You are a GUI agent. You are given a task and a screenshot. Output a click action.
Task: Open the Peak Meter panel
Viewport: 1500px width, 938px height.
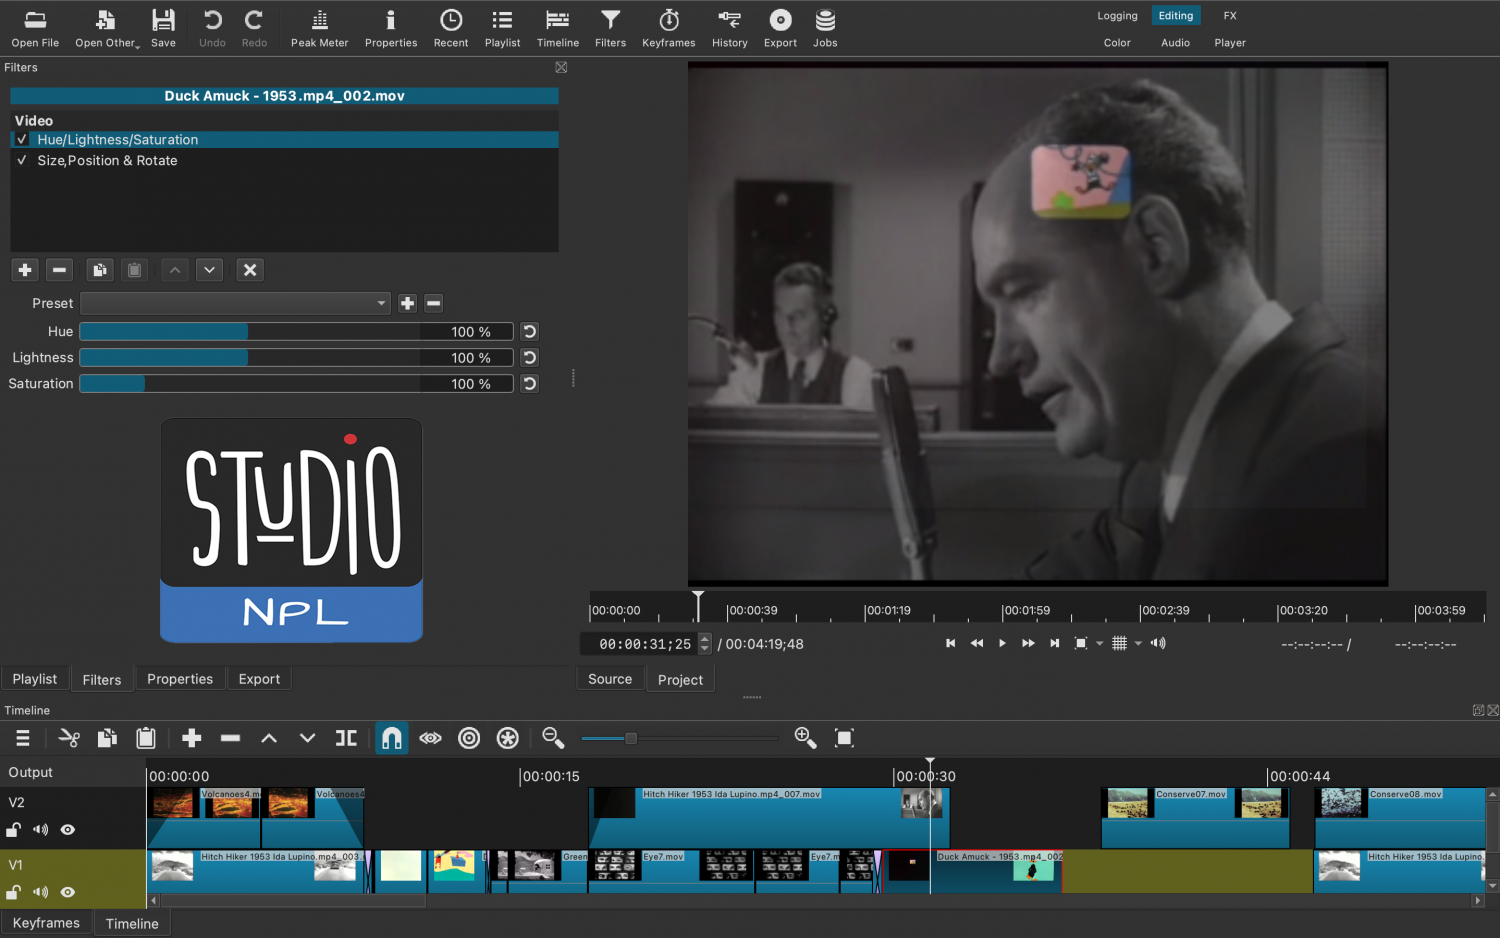click(x=319, y=28)
